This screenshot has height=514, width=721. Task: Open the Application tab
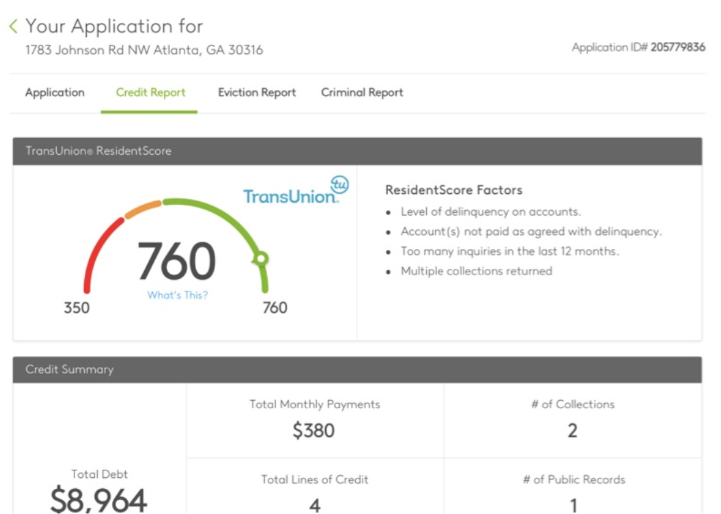coord(55,92)
